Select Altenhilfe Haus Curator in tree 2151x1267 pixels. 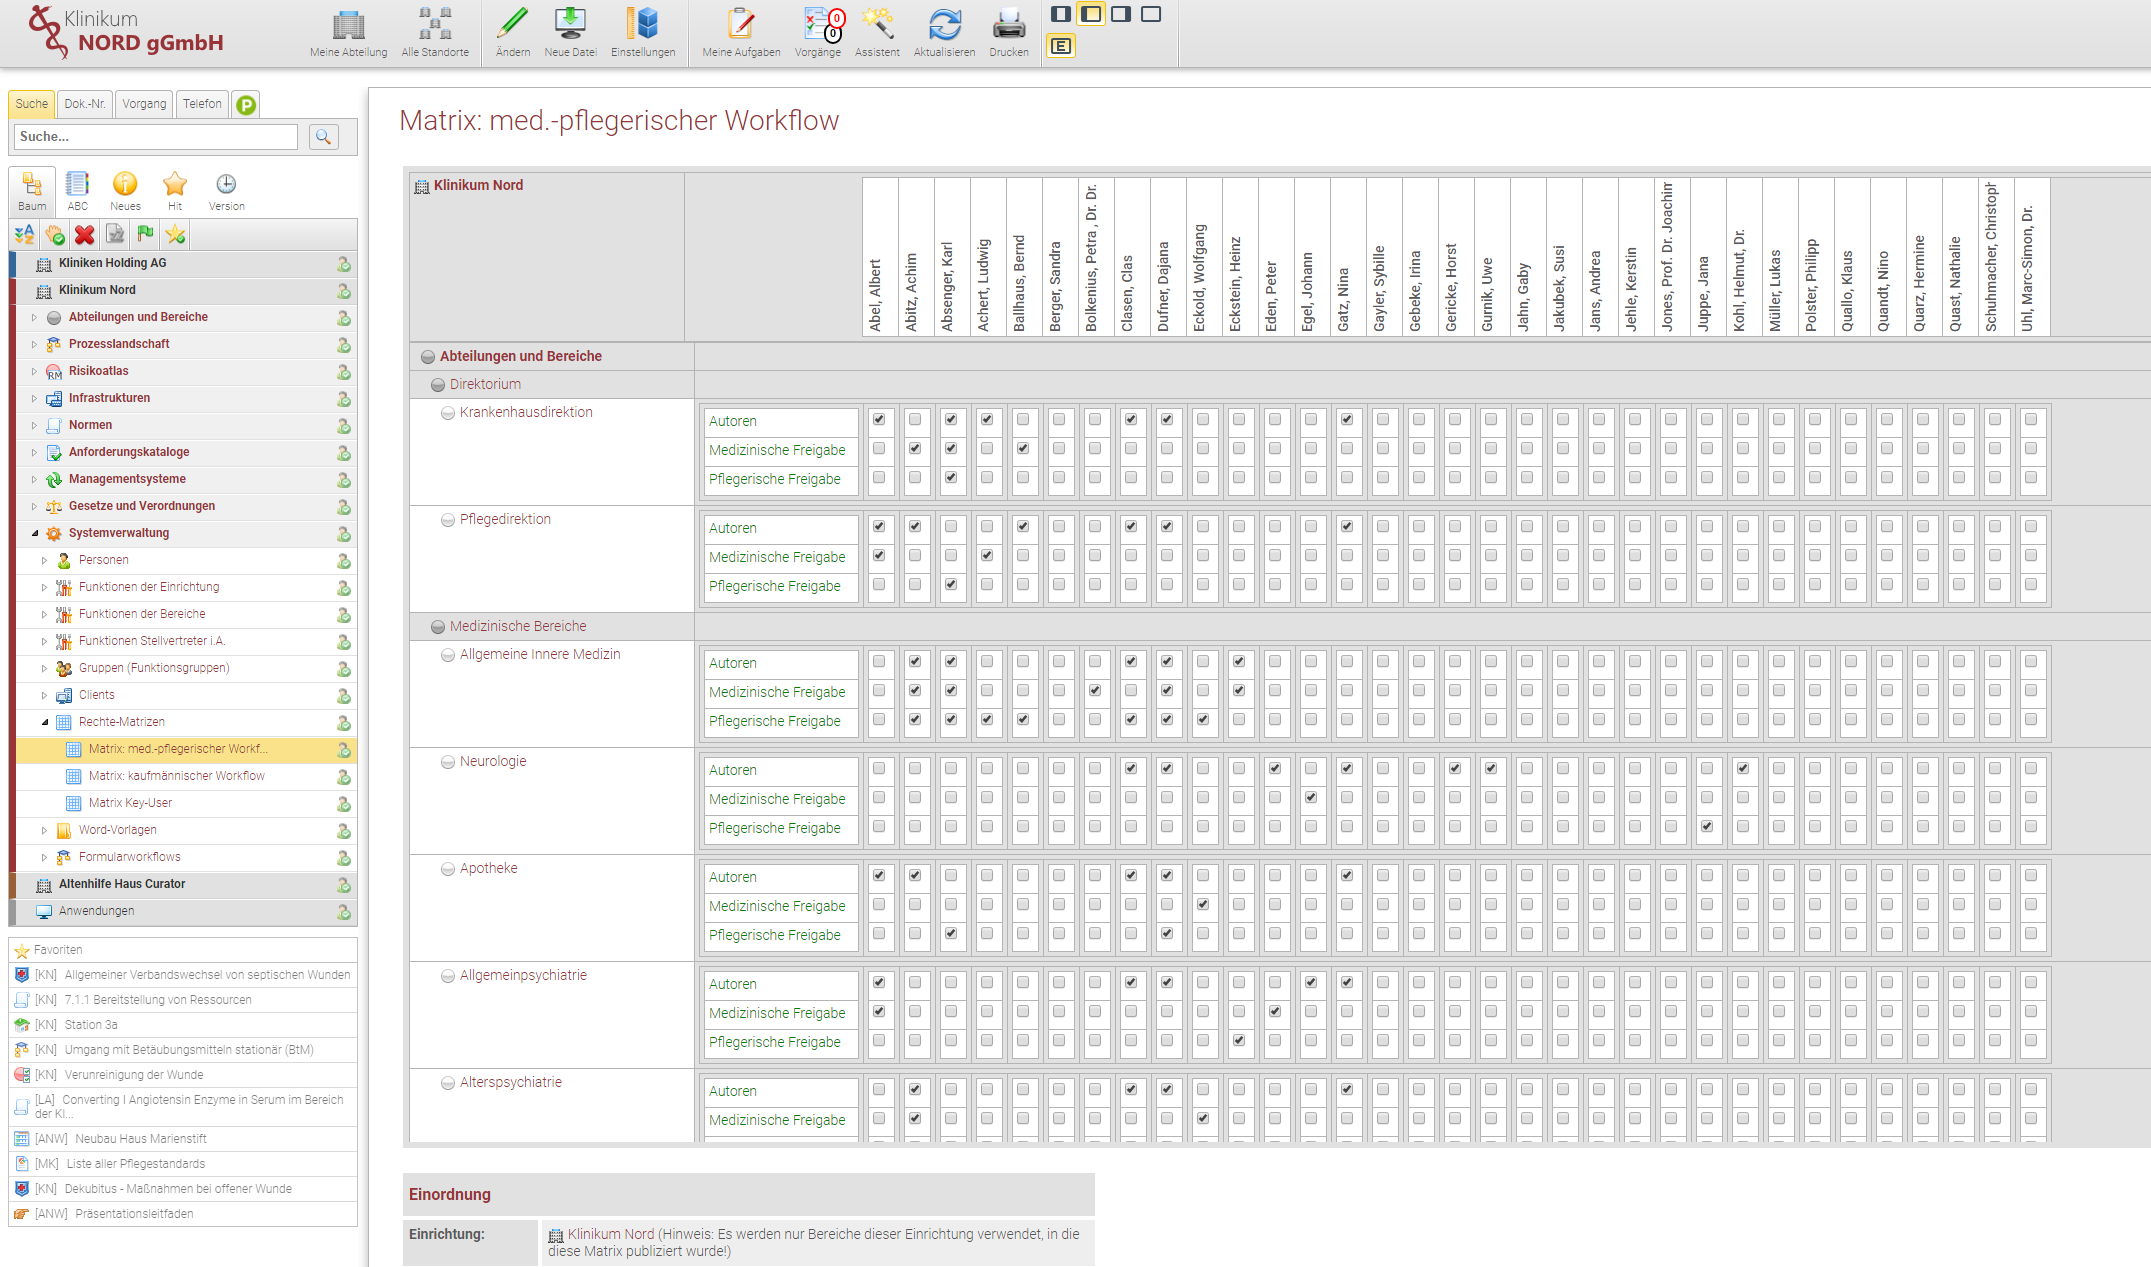[122, 884]
